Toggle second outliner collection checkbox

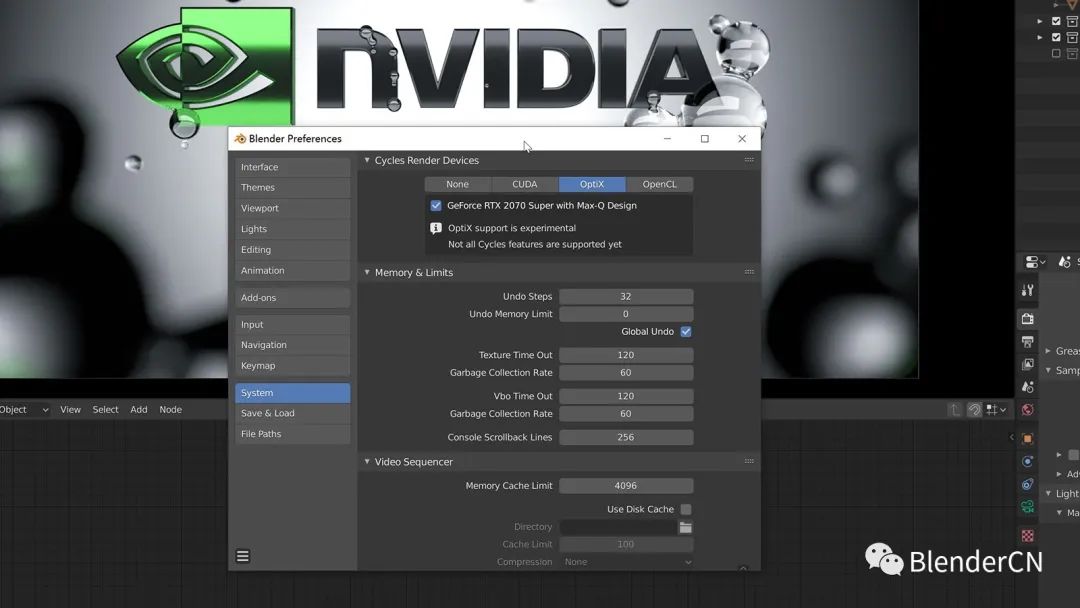click(x=1056, y=37)
